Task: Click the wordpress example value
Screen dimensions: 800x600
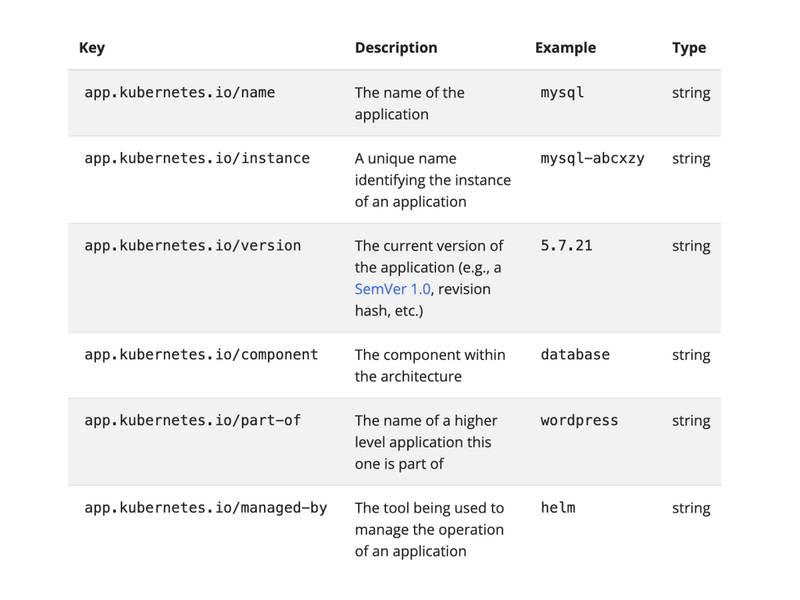Action: (x=579, y=420)
